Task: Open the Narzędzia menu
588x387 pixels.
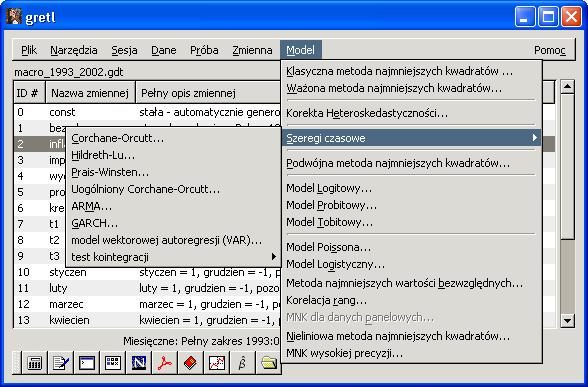Action: (74, 50)
